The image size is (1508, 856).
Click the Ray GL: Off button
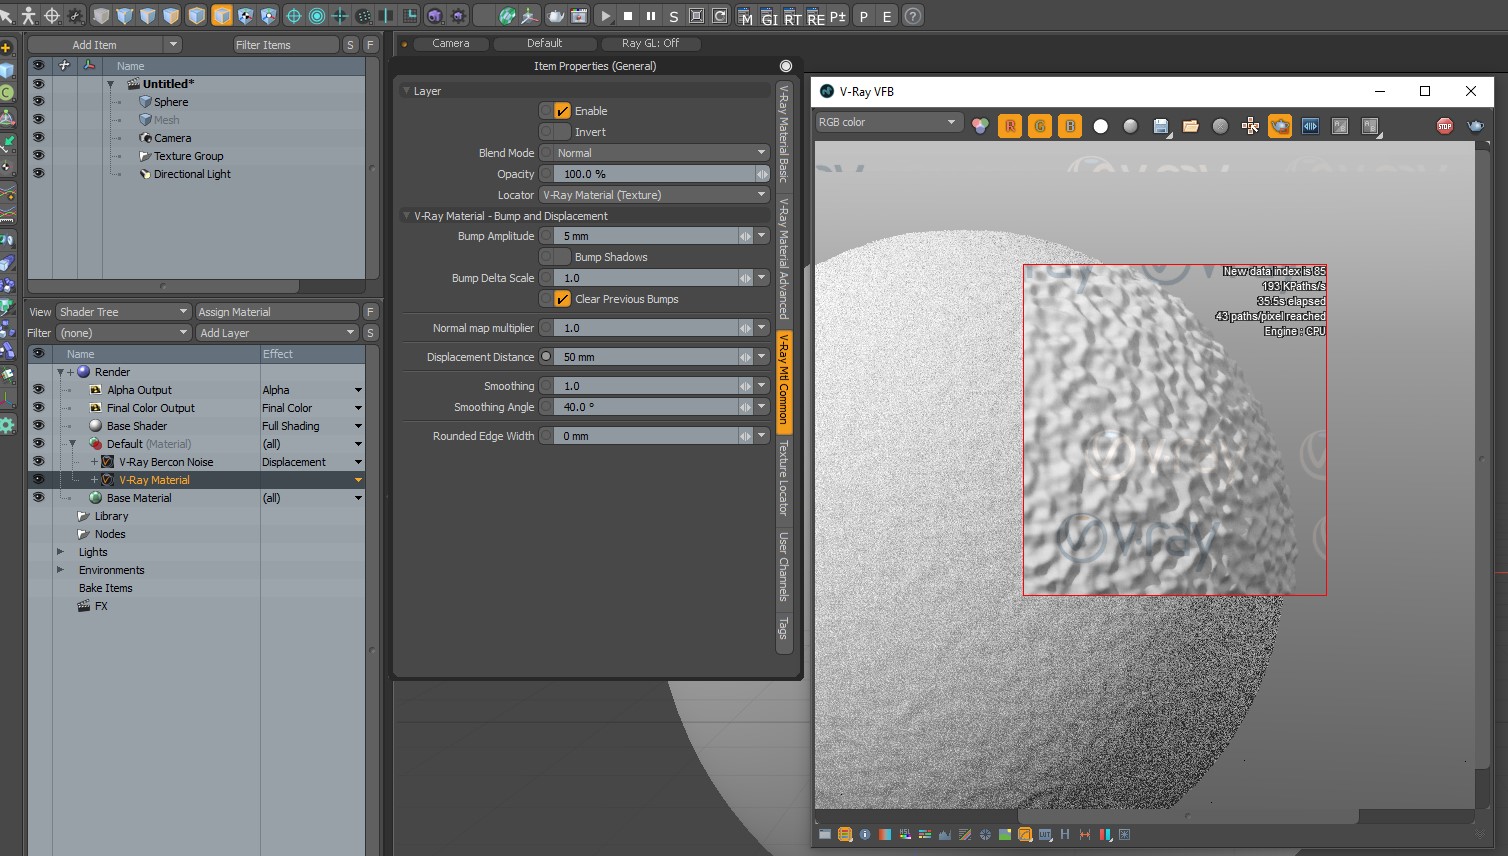pos(650,43)
